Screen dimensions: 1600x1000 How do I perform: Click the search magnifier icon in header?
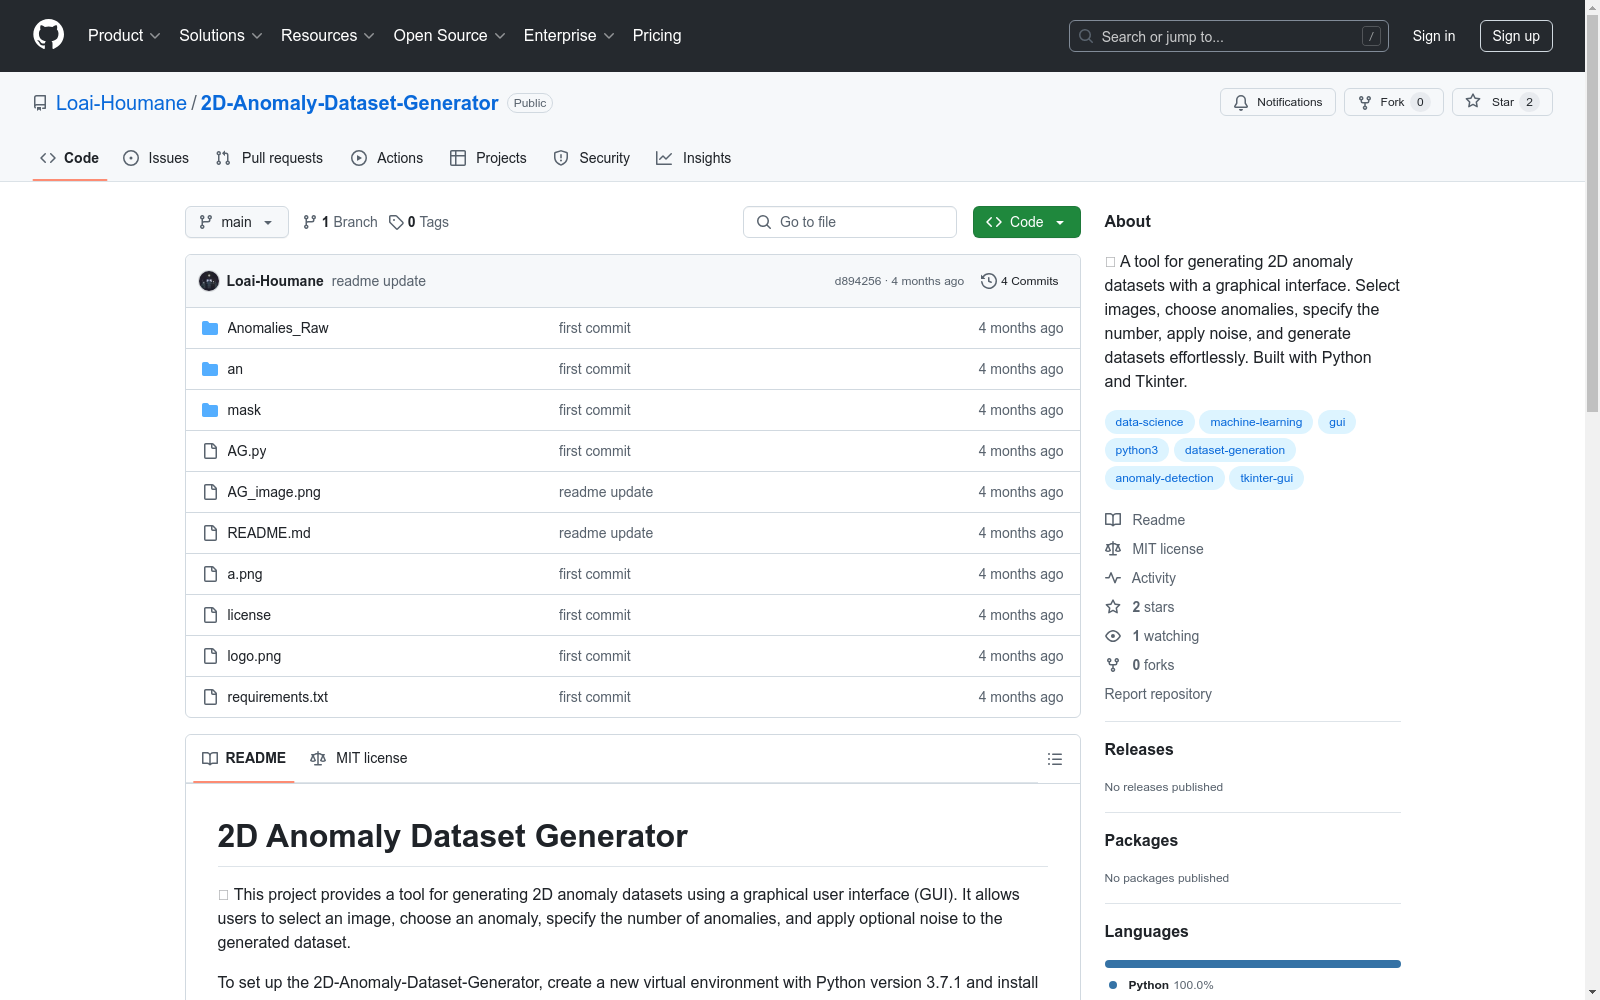1086,36
